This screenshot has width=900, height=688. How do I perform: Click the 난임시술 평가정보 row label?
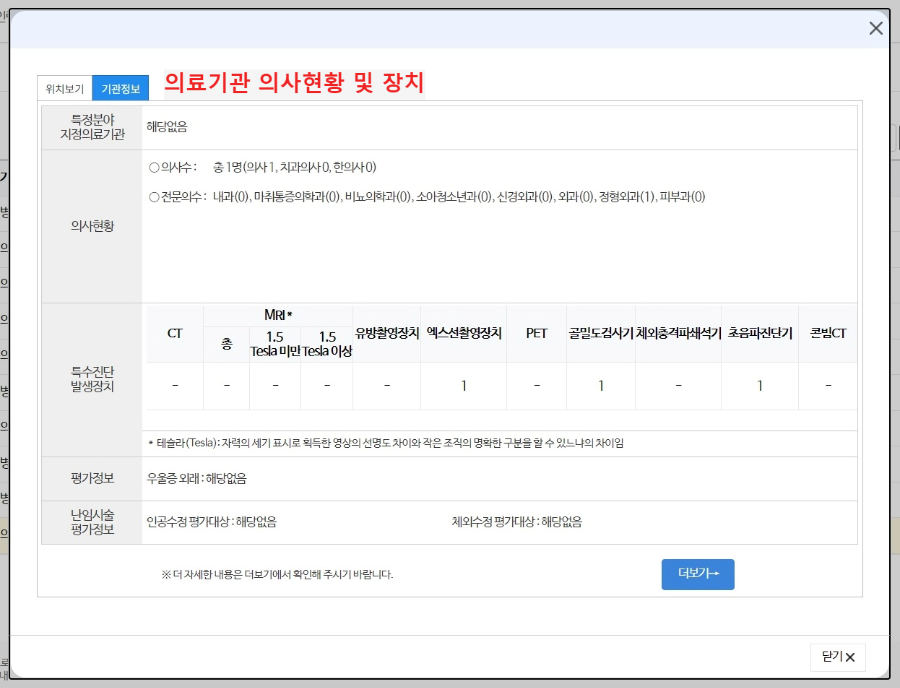[x=92, y=522]
